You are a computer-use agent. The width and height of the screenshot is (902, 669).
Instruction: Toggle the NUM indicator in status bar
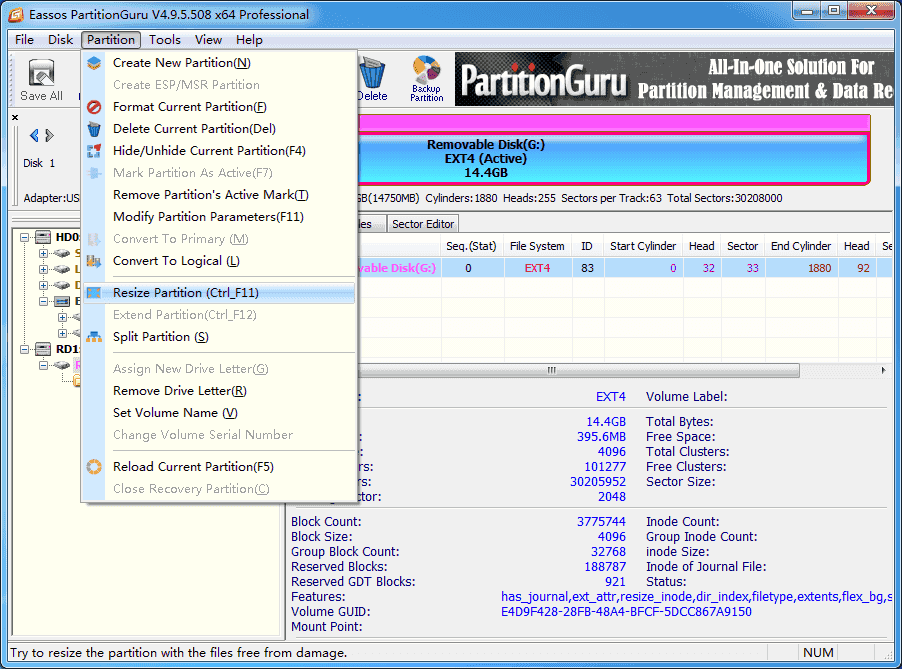pos(818,652)
